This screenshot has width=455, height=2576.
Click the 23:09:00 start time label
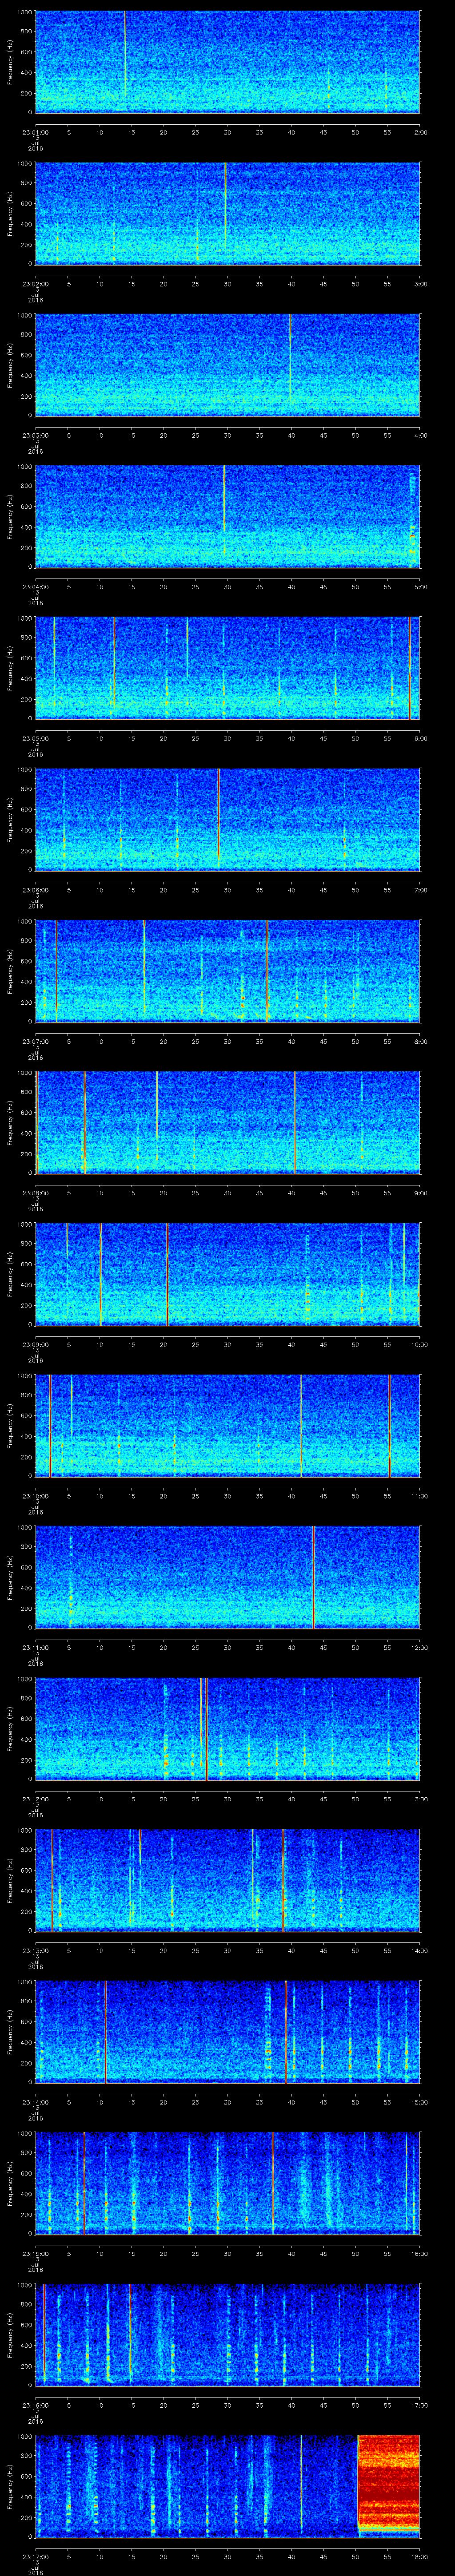[35, 1344]
